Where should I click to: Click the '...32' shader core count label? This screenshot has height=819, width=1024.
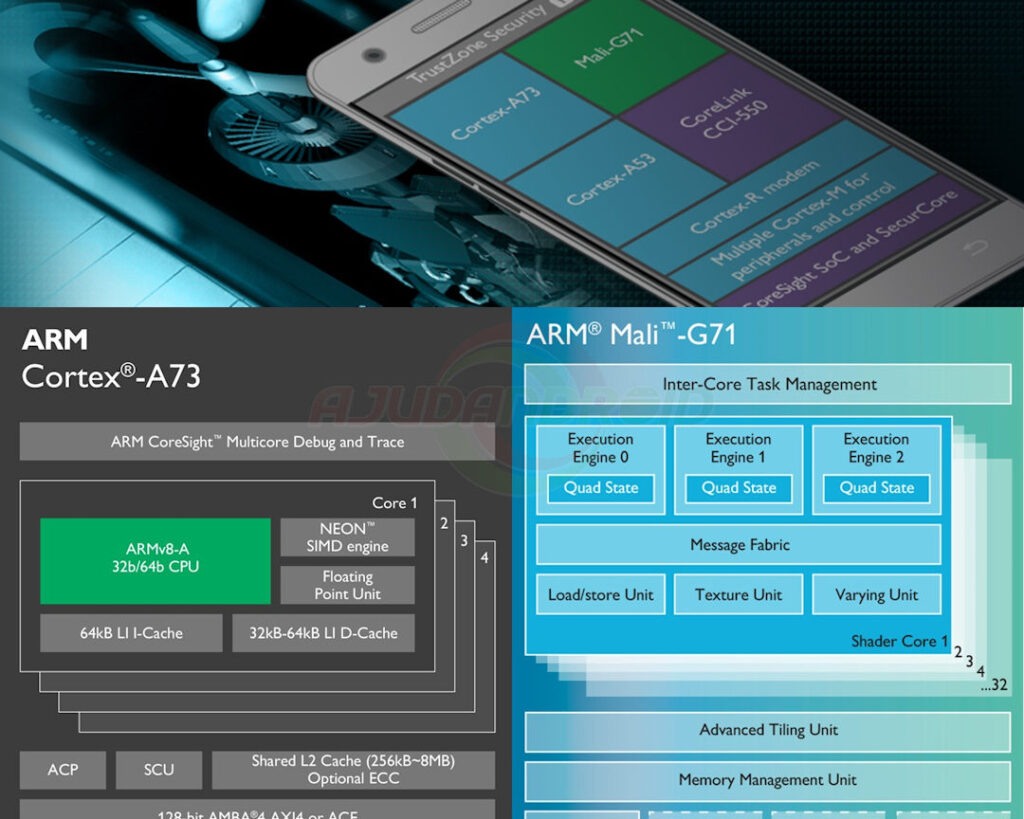[x=994, y=685]
